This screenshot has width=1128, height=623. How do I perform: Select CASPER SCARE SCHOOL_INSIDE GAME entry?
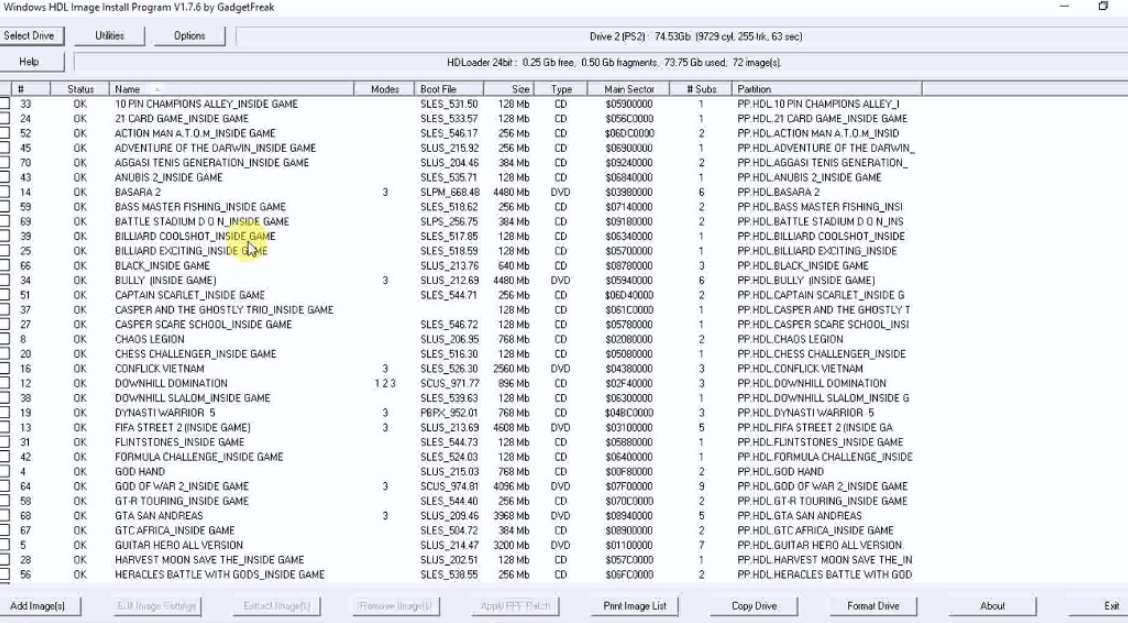[x=203, y=324]
